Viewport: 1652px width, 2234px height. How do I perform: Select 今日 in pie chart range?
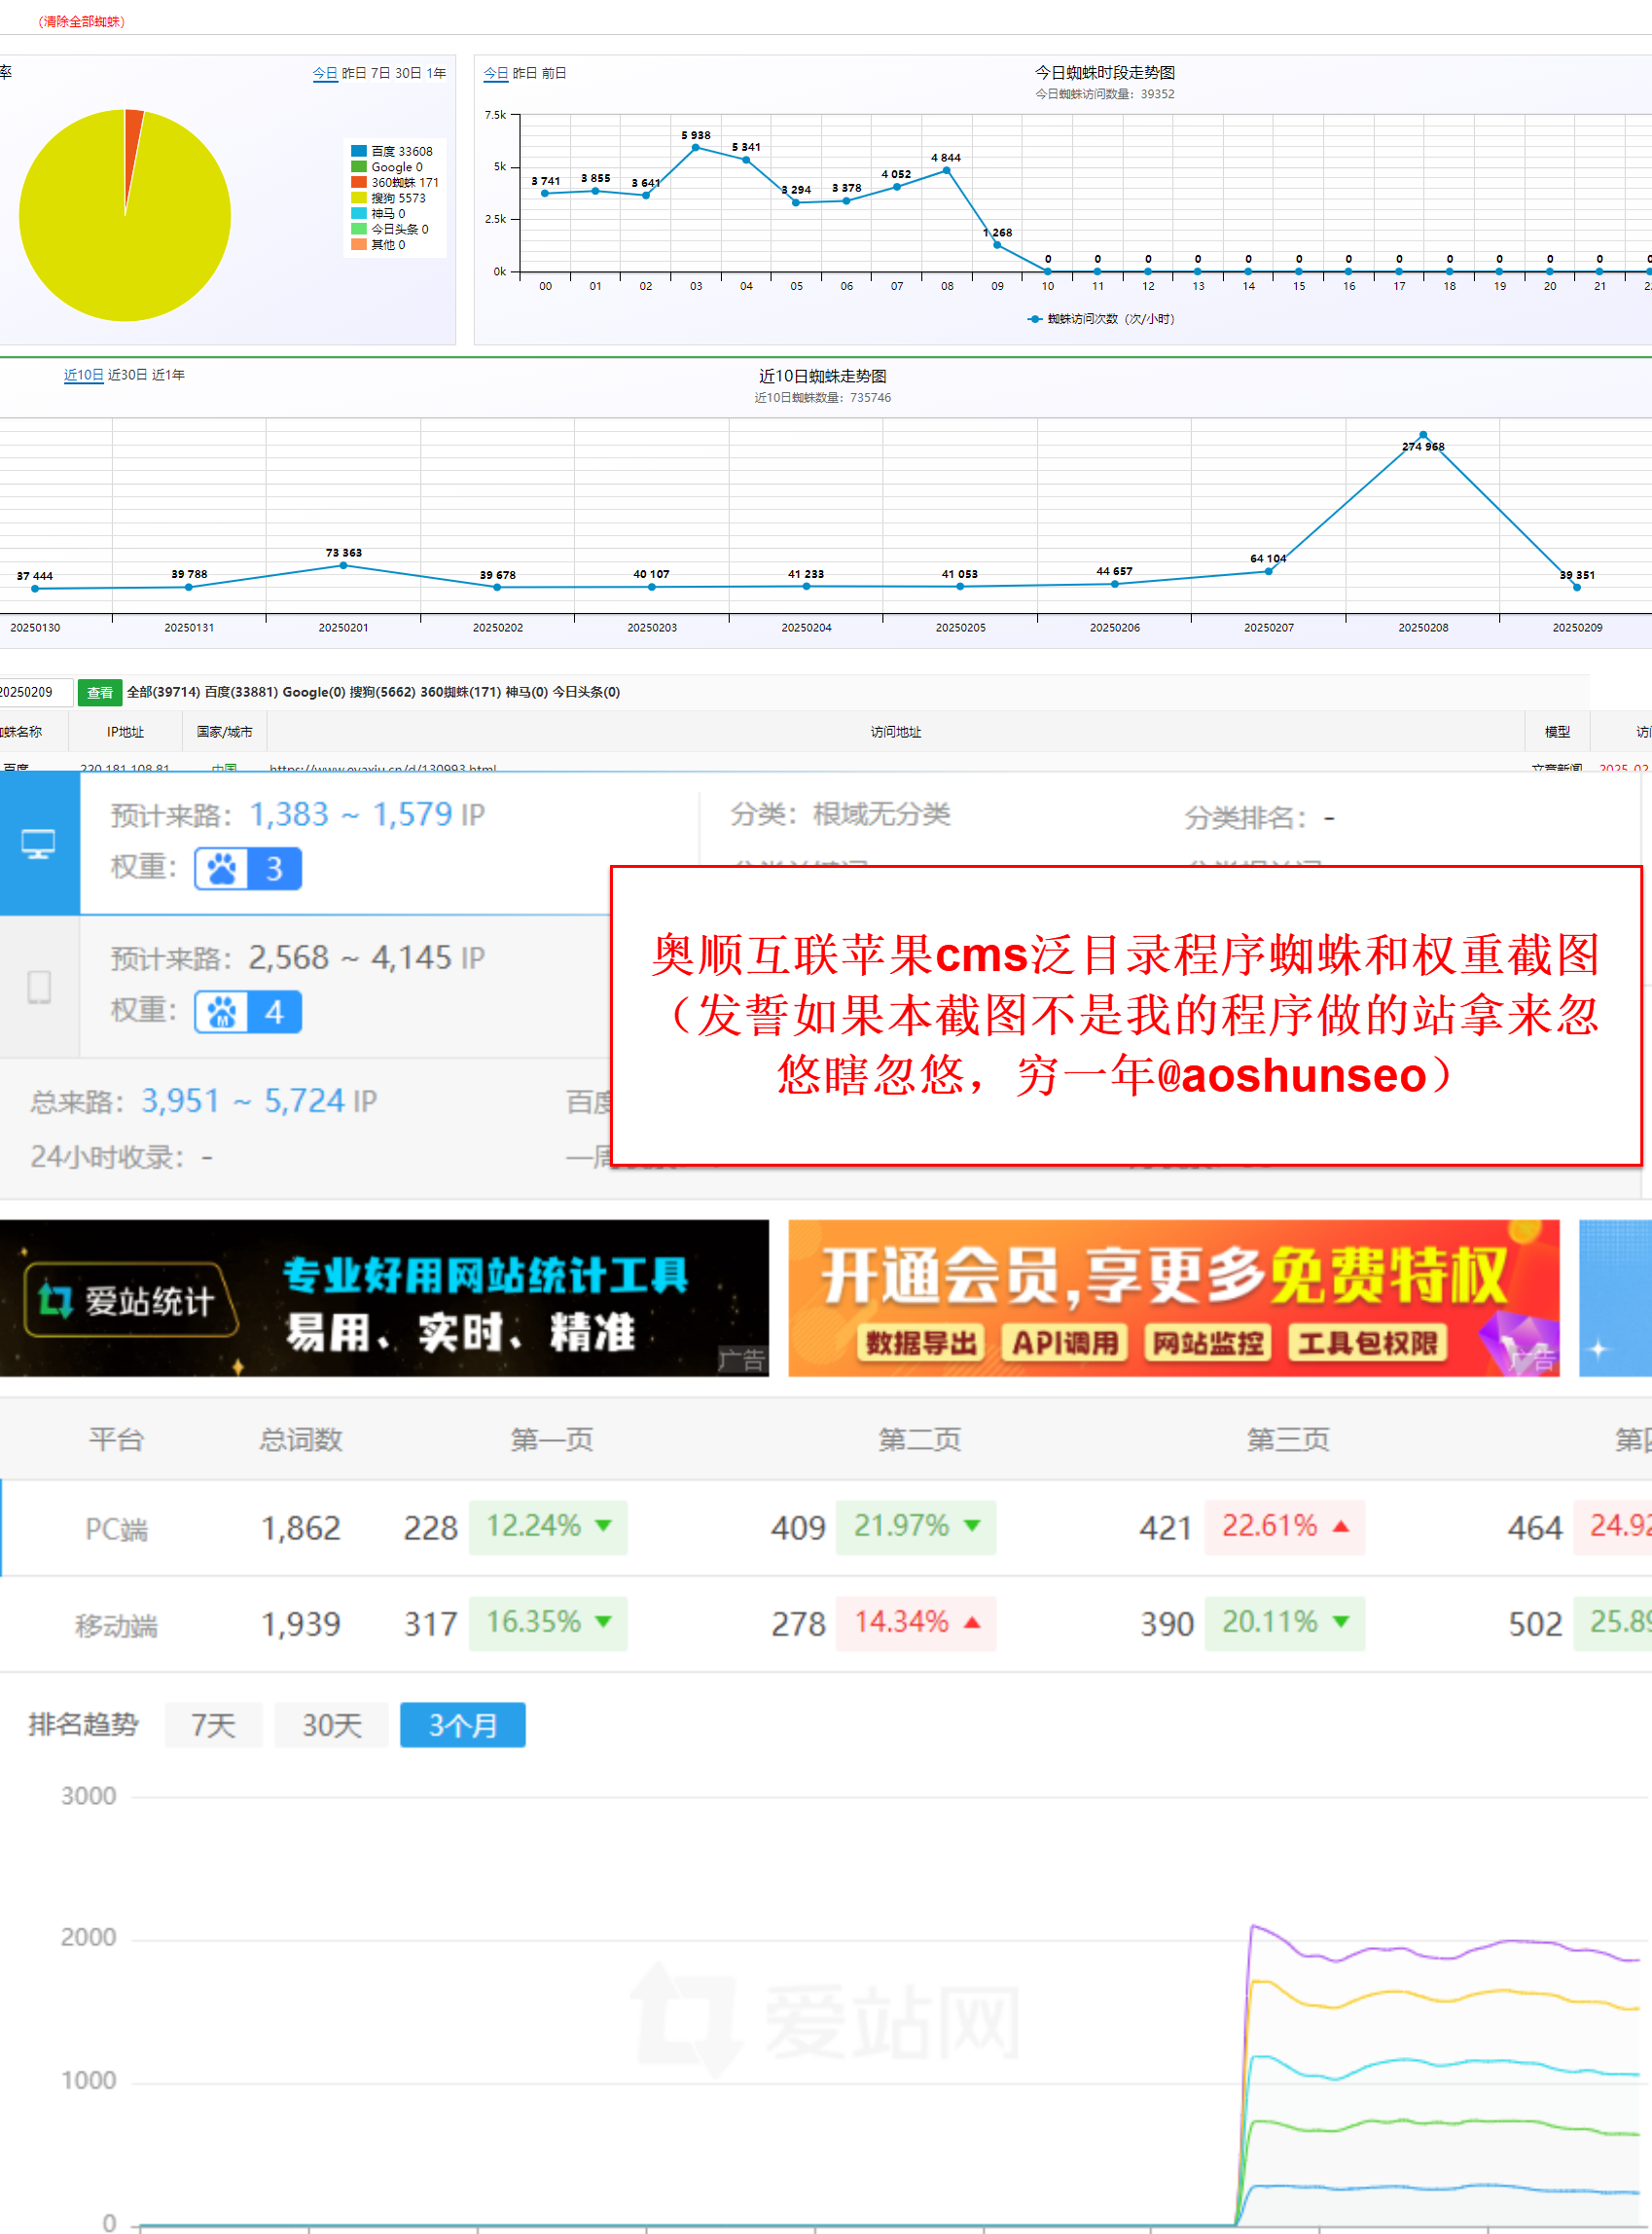(324, 73)
